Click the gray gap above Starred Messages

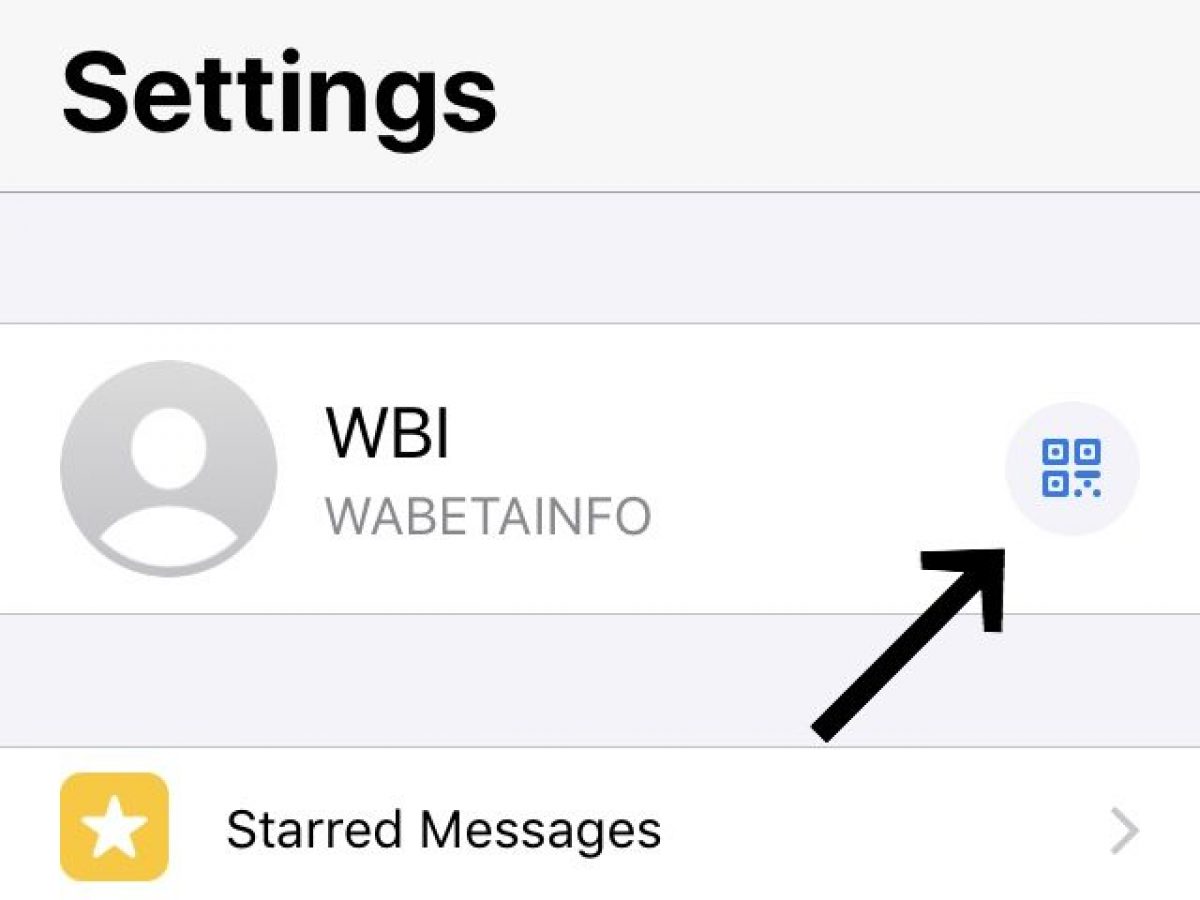coord(600,680)
